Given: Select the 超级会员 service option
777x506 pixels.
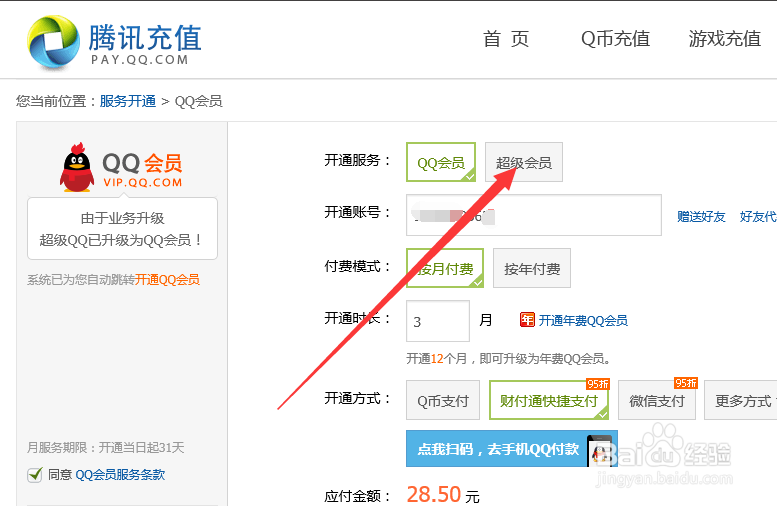Looking at the screenshot, I should (x=524, y=162).
